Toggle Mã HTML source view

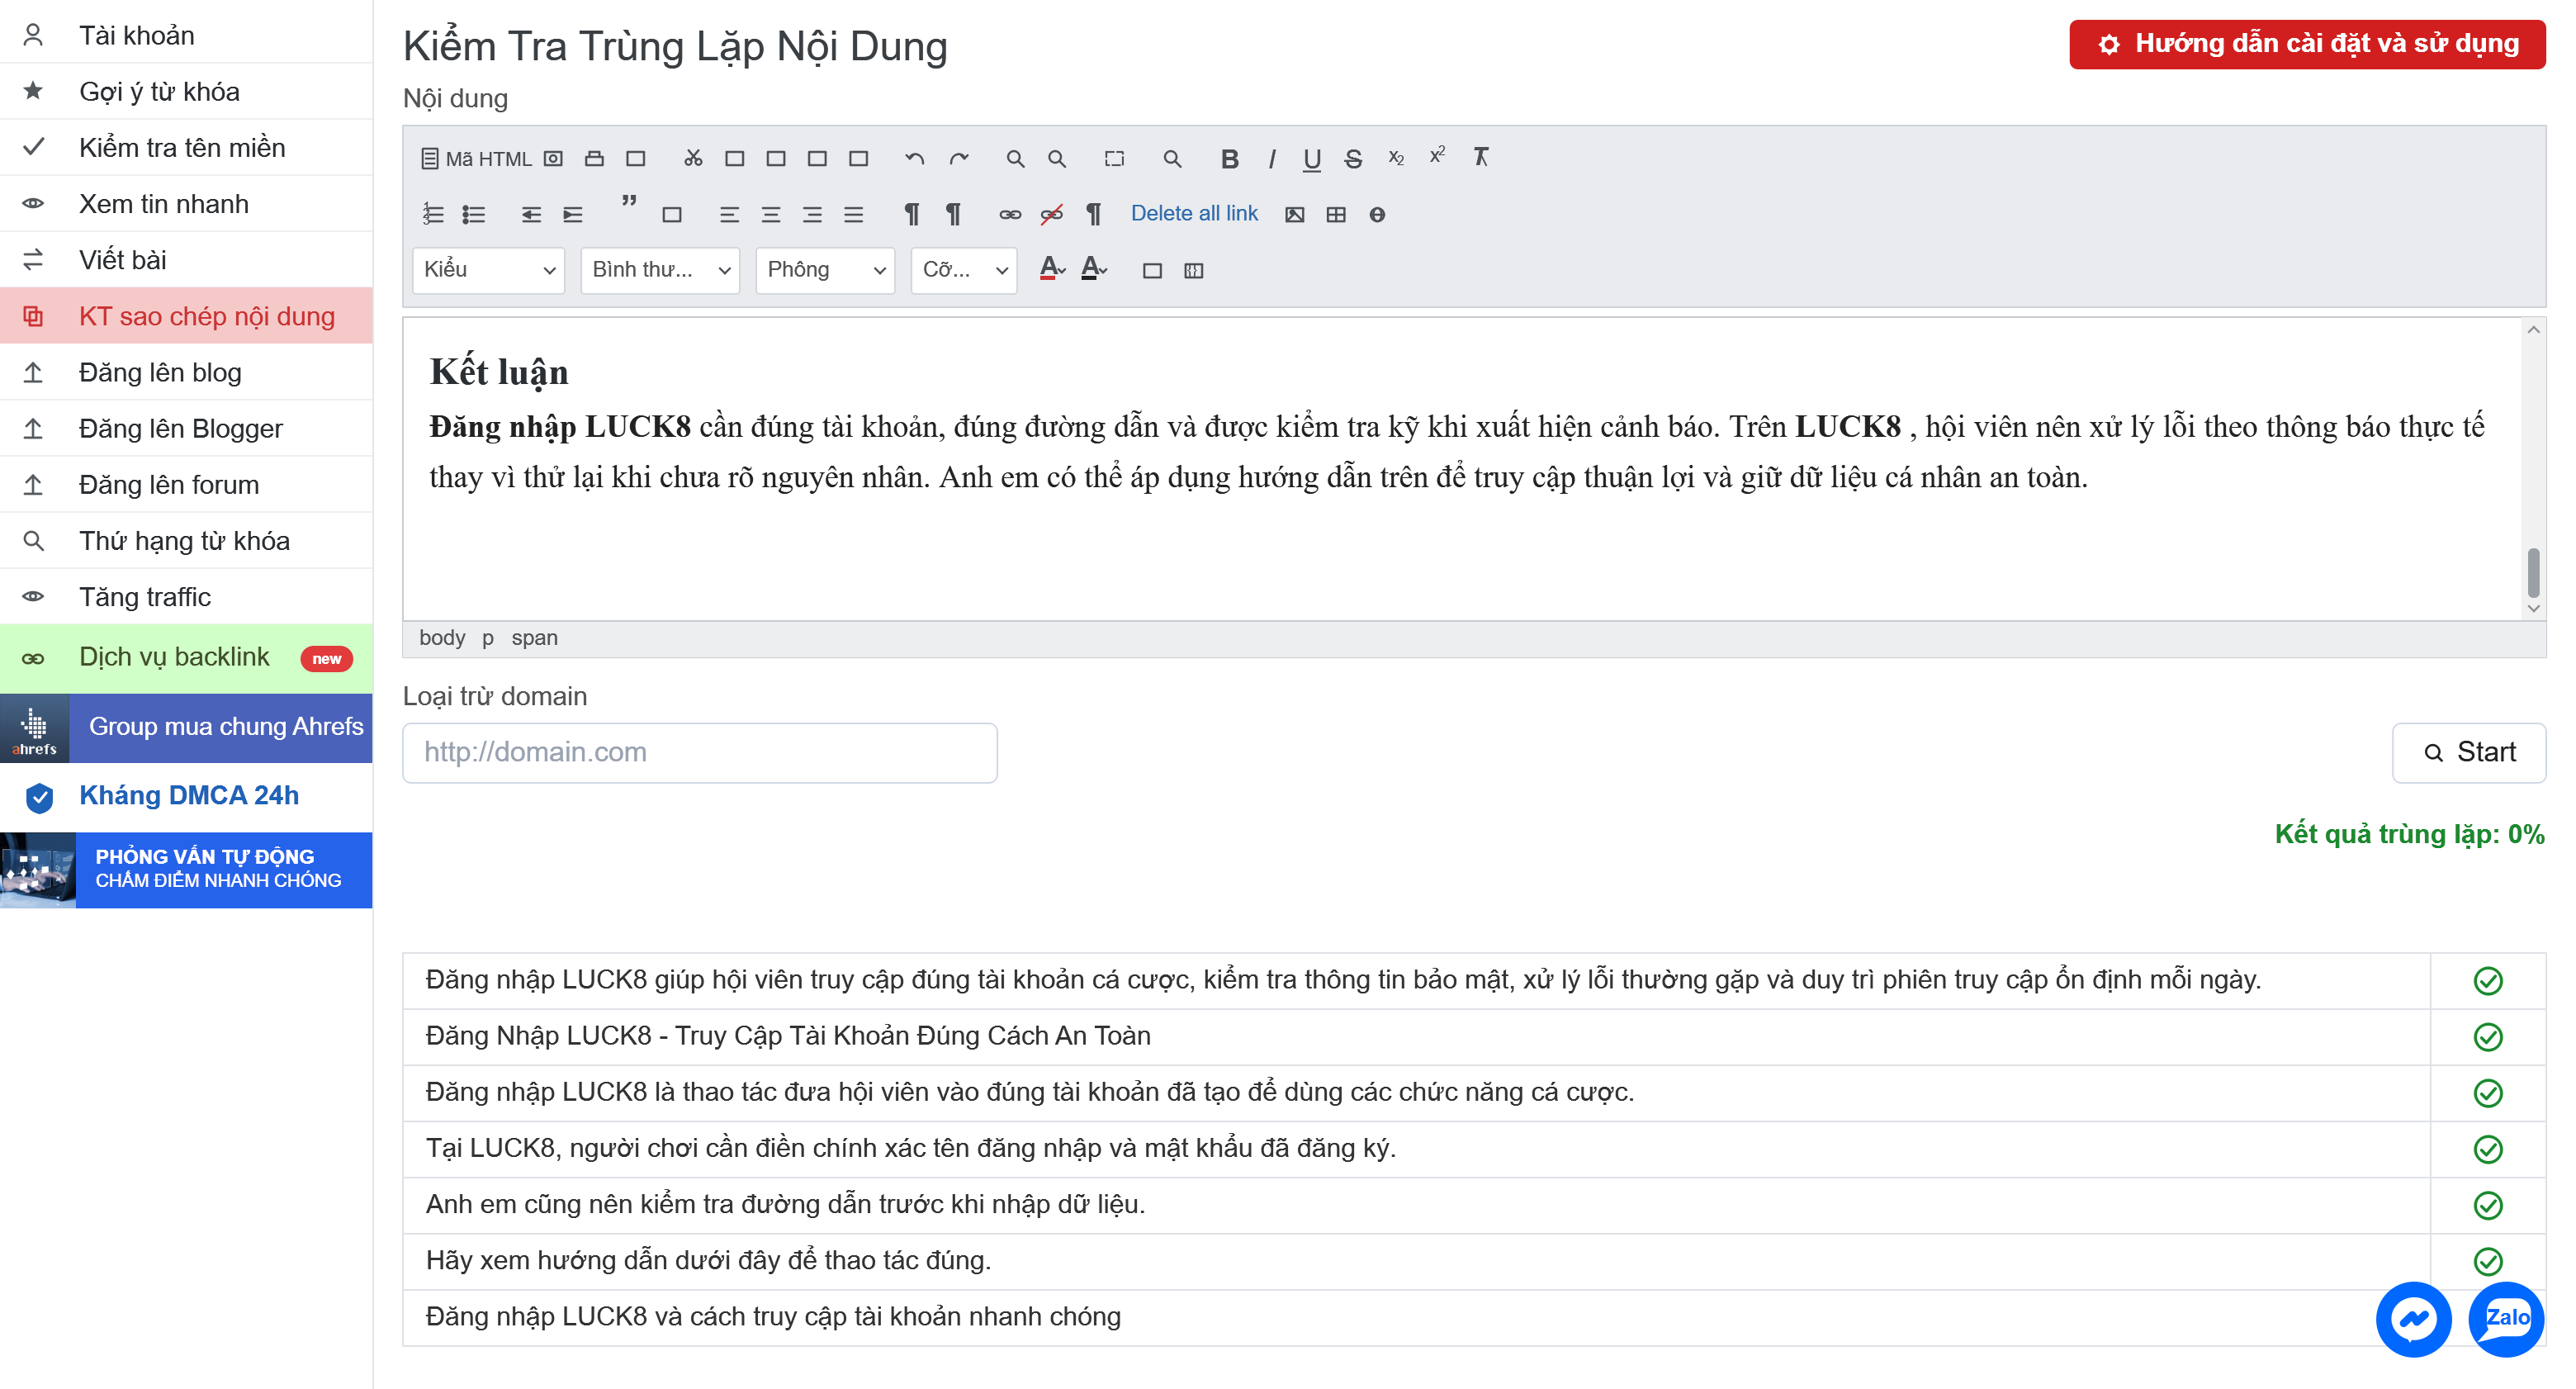[x=476, y=158]
